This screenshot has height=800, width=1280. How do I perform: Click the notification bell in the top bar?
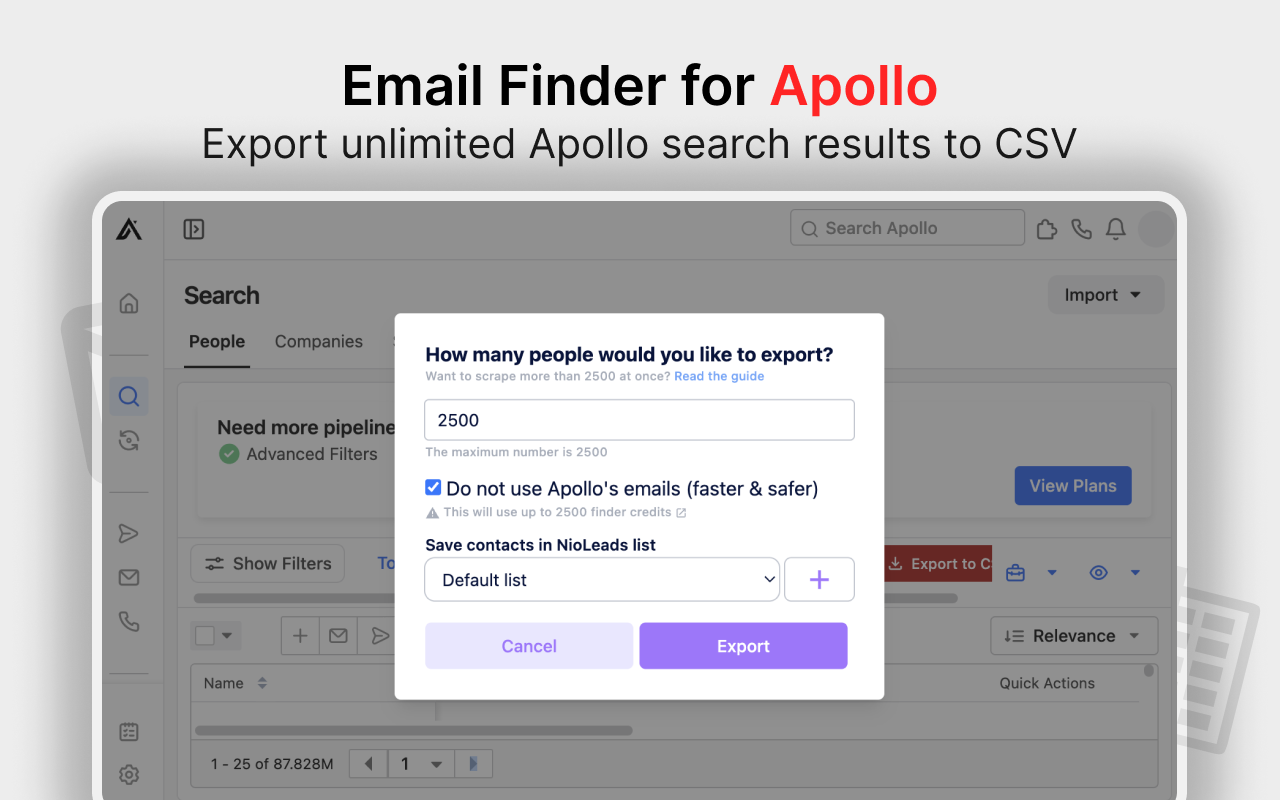point(1116,229)
